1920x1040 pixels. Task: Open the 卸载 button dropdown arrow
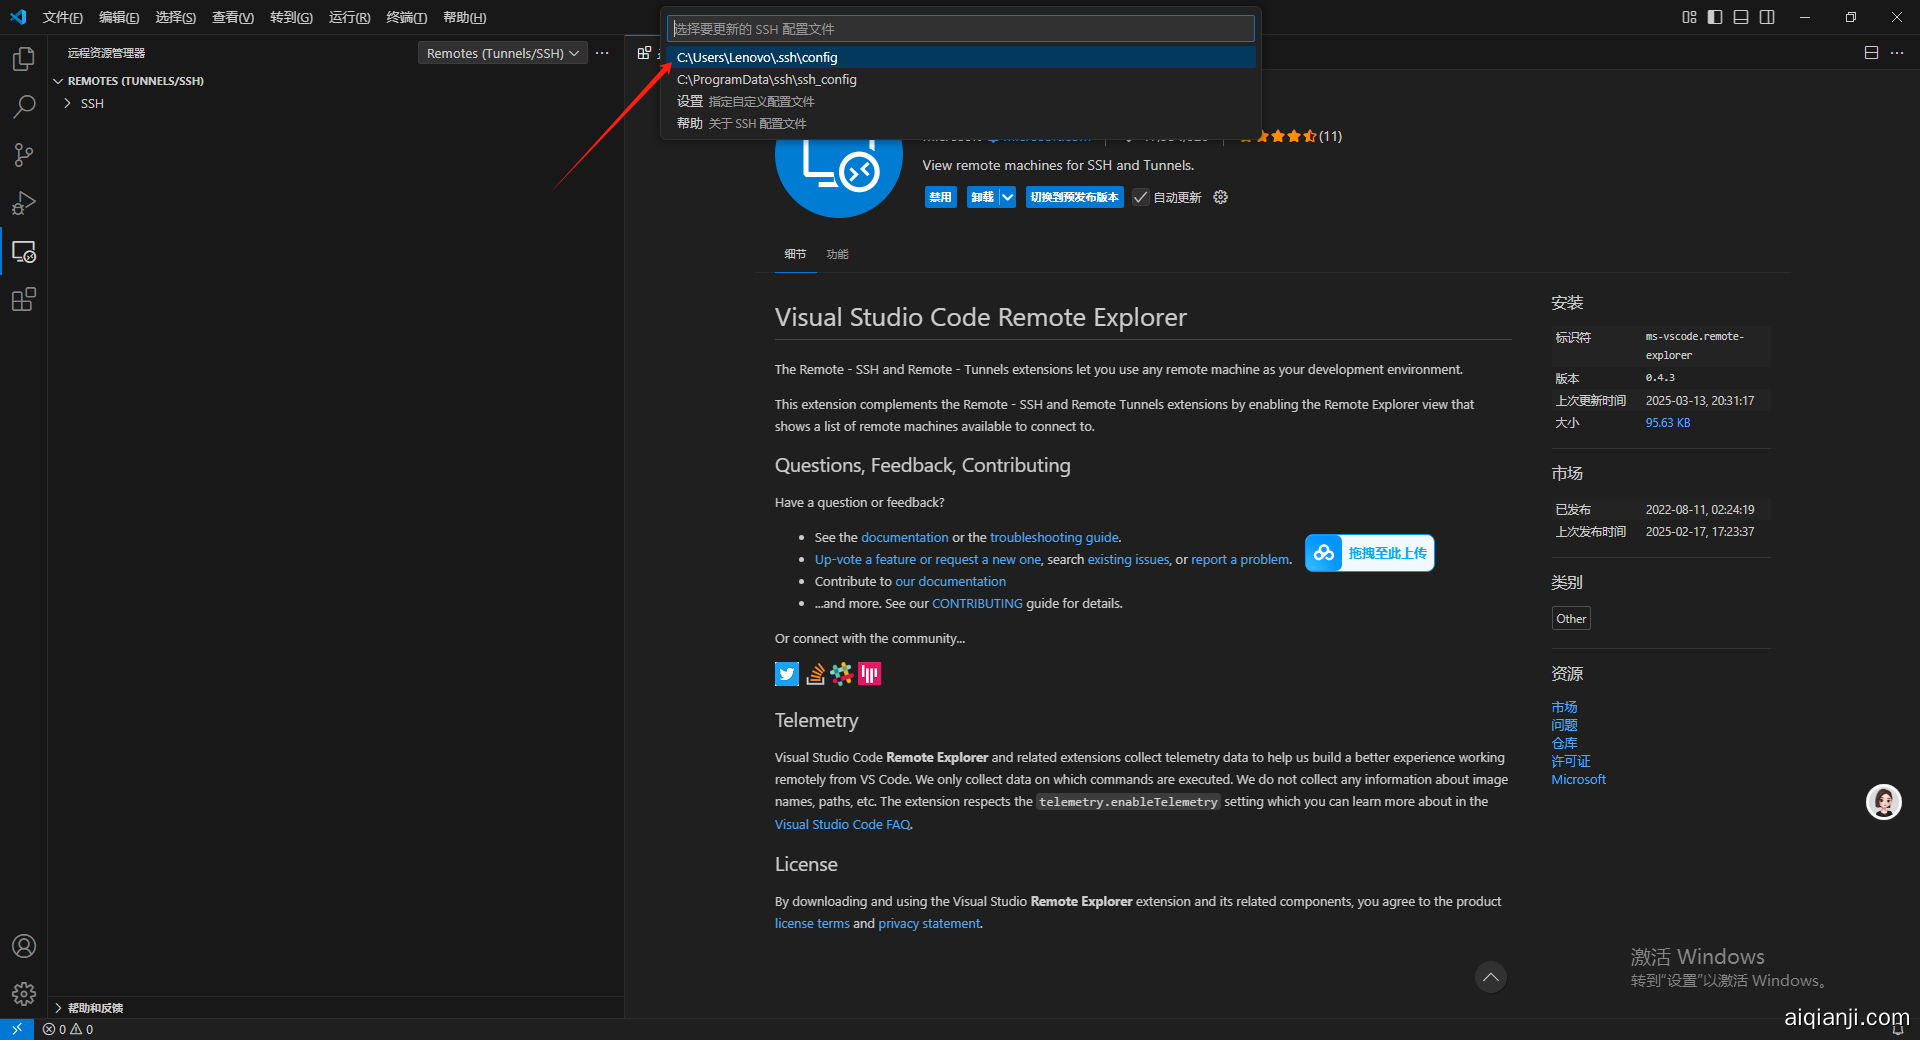coord(1008,197)
